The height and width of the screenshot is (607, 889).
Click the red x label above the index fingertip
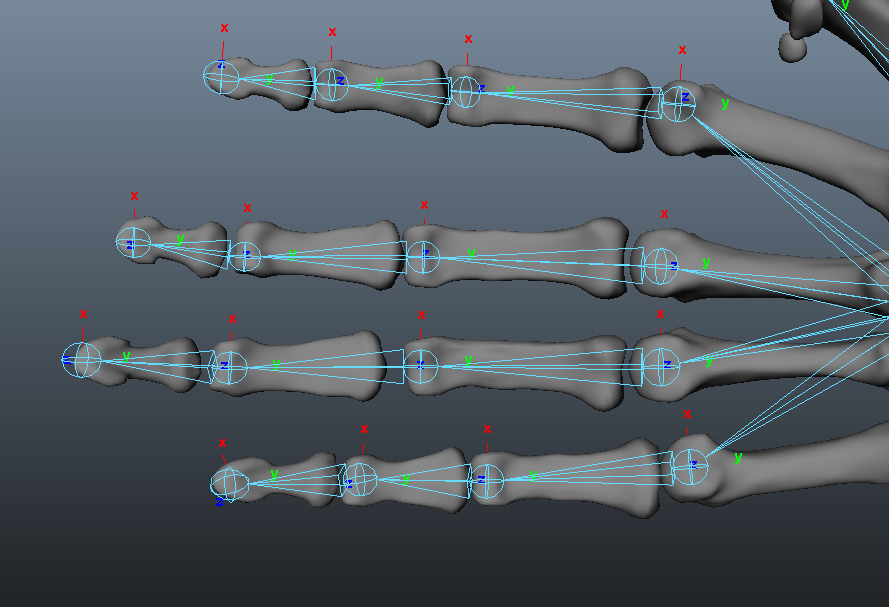pyautogui.click(x=222, y=30)
